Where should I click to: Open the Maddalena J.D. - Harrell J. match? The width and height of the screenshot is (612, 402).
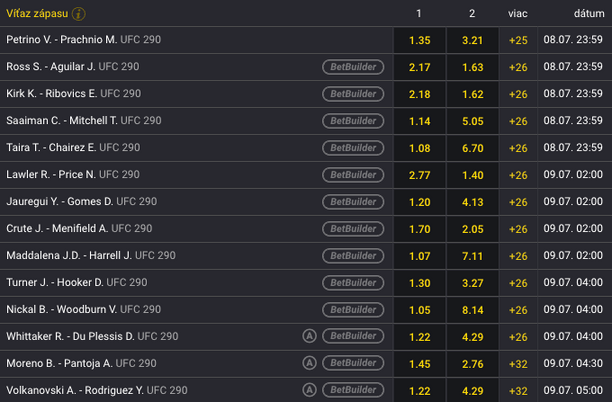[x=91, y=255]
